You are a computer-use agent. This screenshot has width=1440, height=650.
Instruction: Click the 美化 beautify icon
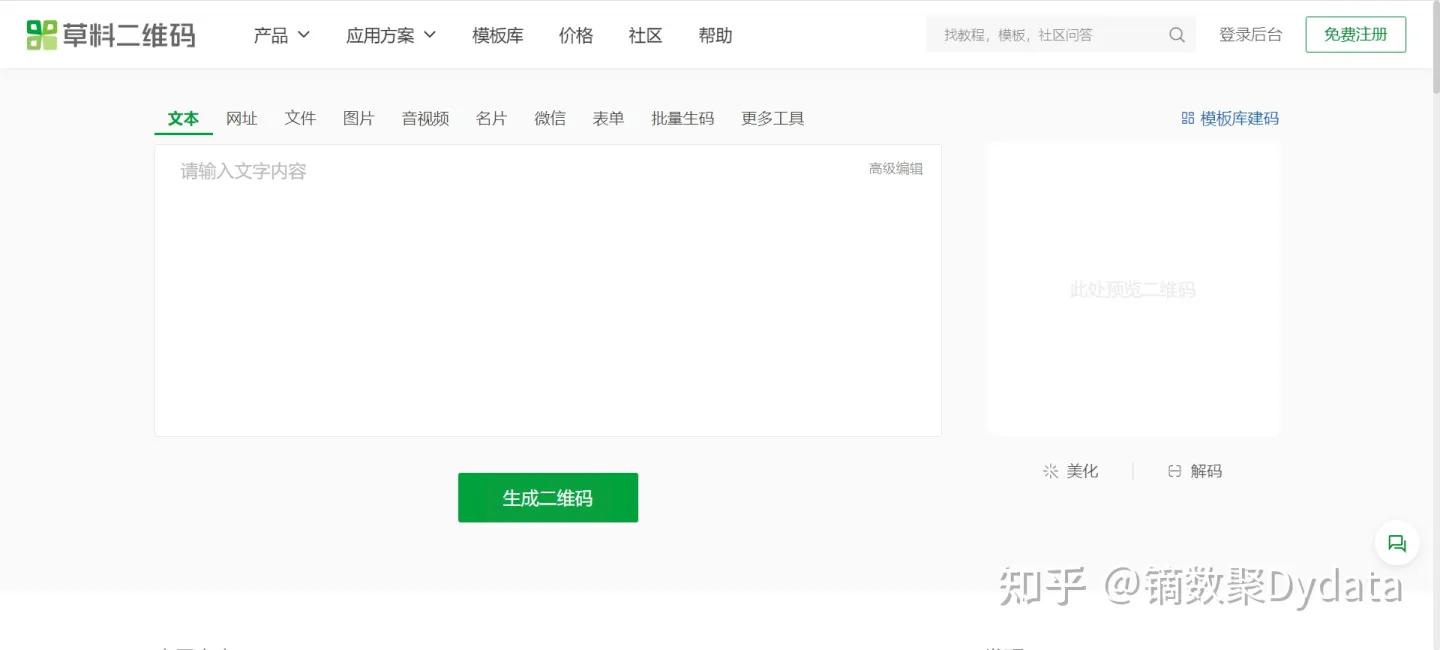[1048, 470]
